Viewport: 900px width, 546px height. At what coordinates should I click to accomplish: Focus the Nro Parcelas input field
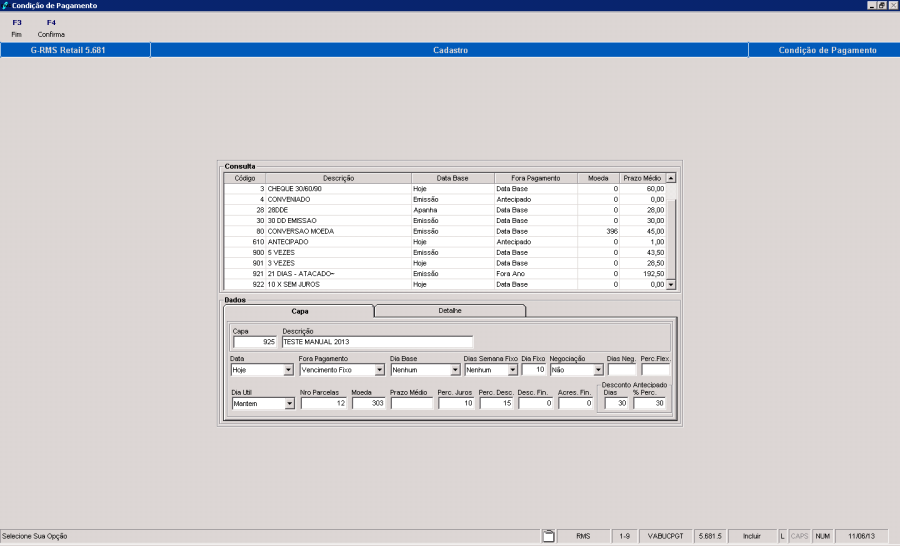pyautogui.click(x=323, y=404)
